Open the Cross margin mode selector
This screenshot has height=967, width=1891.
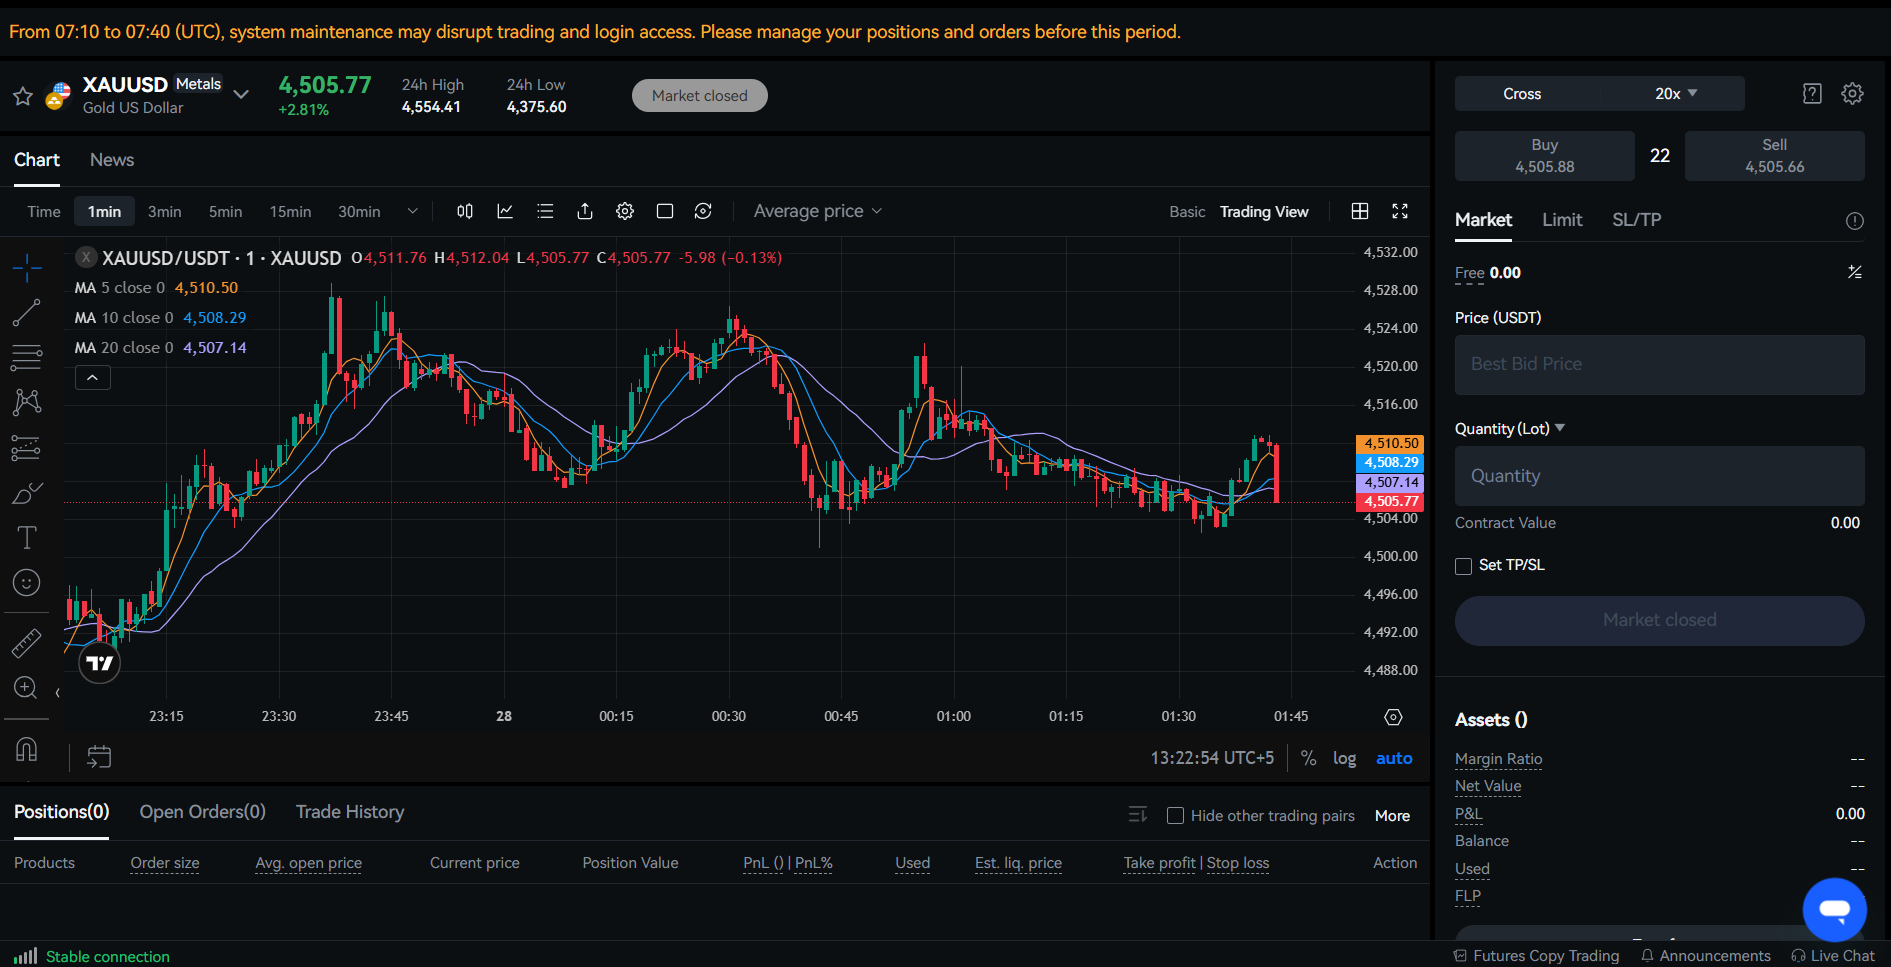coord(1522,94)
